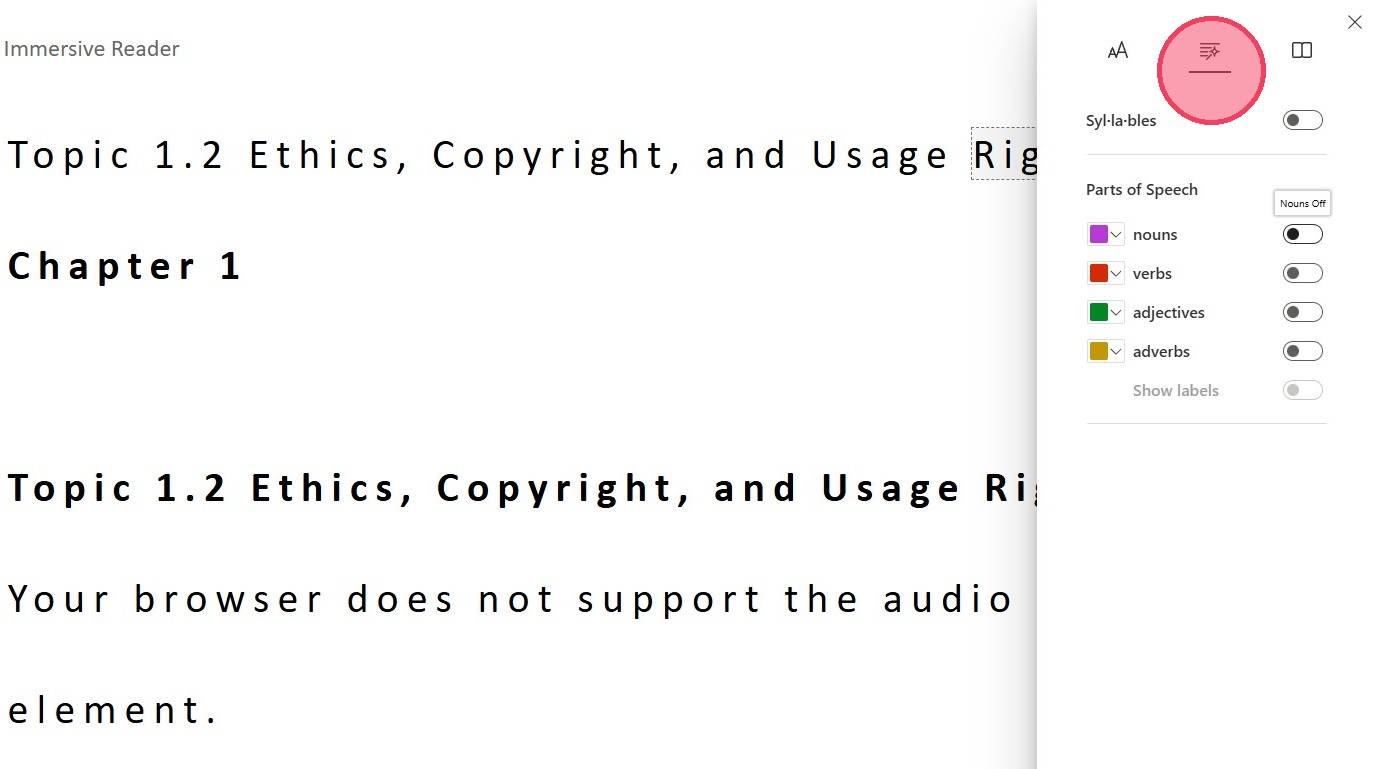The image size is (1377, 769).
Task: Close the grammar options panel
Action: pyautogui.click(x=1355, y=22)
